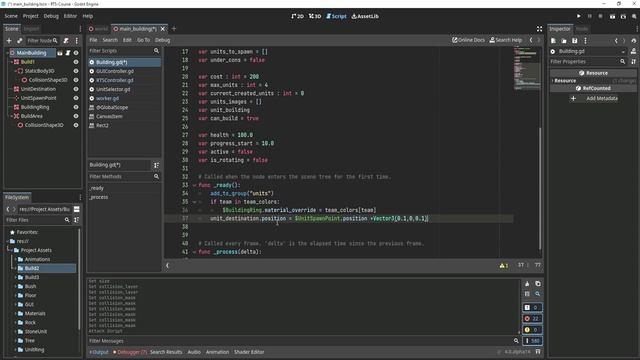The height and width of the screenshot is (360, 640).
Task: Hide first CollisionShape3D node
Action: [76, 80]
